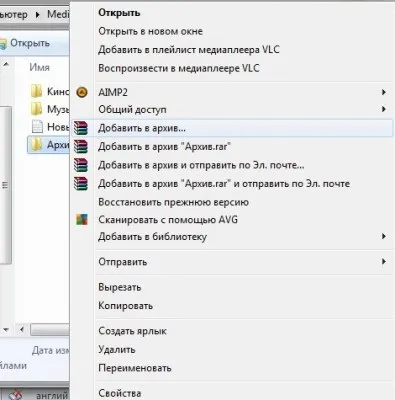Select 'Добавить в архив "Архив.rar" и отправить по Эл. почте'
This screenshot has width=395, height=400.
232,184
